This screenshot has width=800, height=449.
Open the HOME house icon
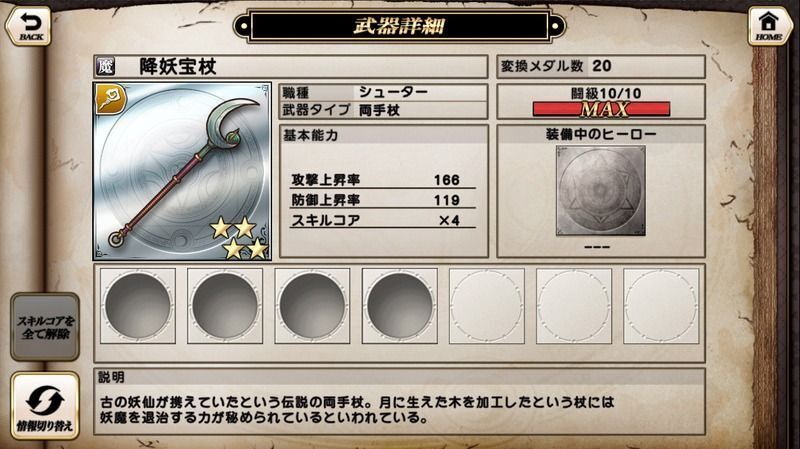click(769, 26)
